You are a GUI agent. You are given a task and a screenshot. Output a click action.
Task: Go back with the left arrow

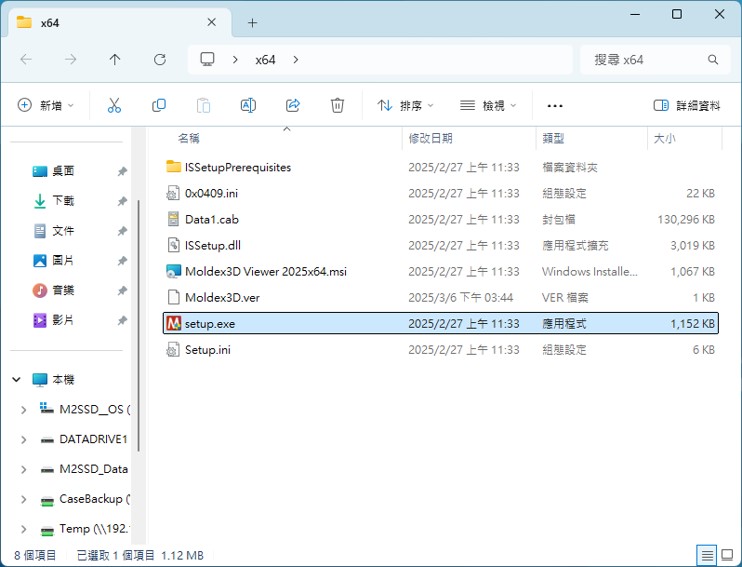click(x=26, y=60)
